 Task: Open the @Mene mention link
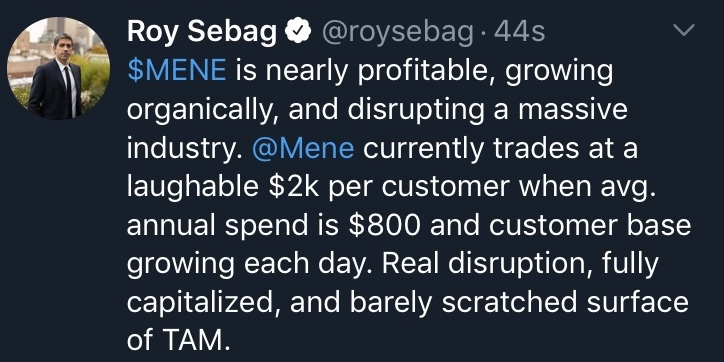click(303, 149)
